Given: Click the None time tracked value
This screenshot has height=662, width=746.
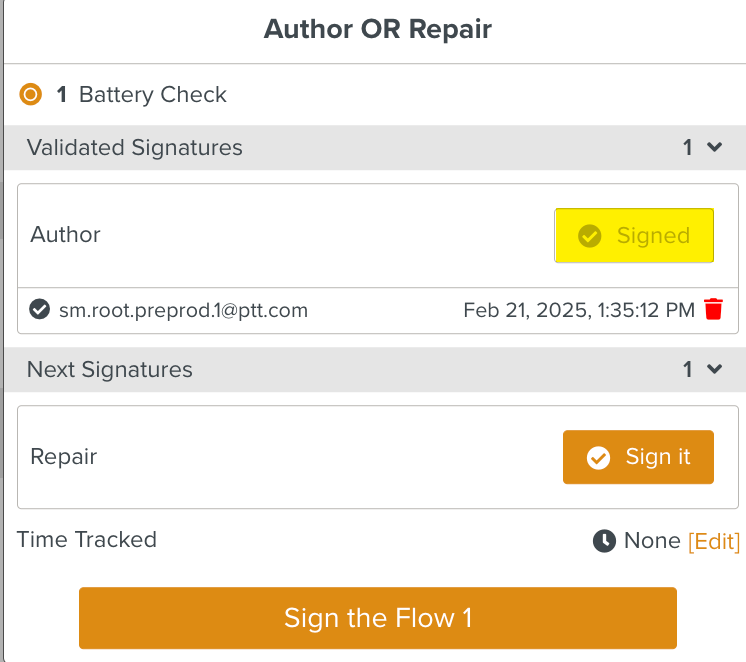Looking at the screenshot, I should 652,541.
